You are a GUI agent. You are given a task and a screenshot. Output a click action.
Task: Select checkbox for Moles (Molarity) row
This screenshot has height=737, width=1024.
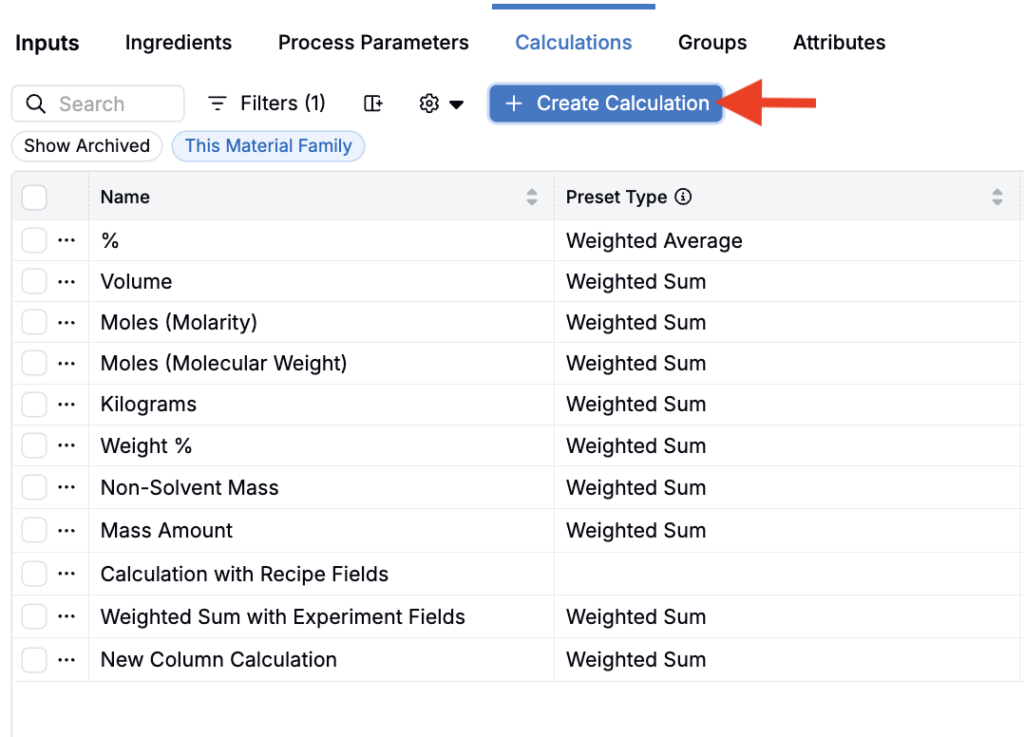pyautogui.click(x=34, y=322)
